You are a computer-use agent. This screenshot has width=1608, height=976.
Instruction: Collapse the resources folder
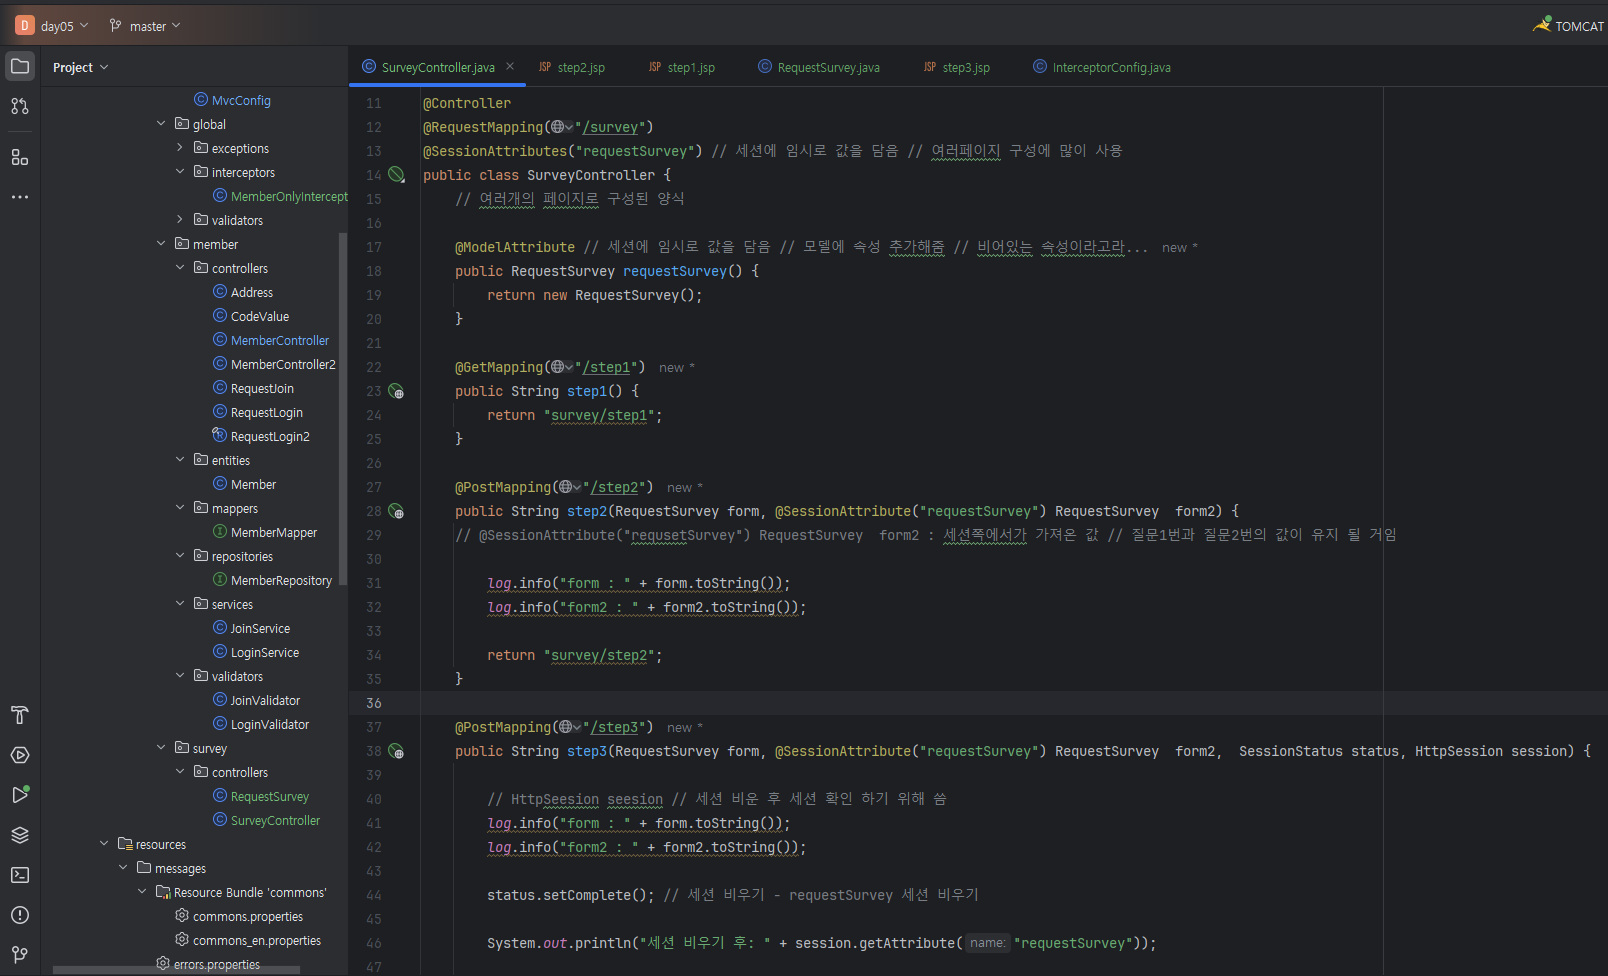104,844
